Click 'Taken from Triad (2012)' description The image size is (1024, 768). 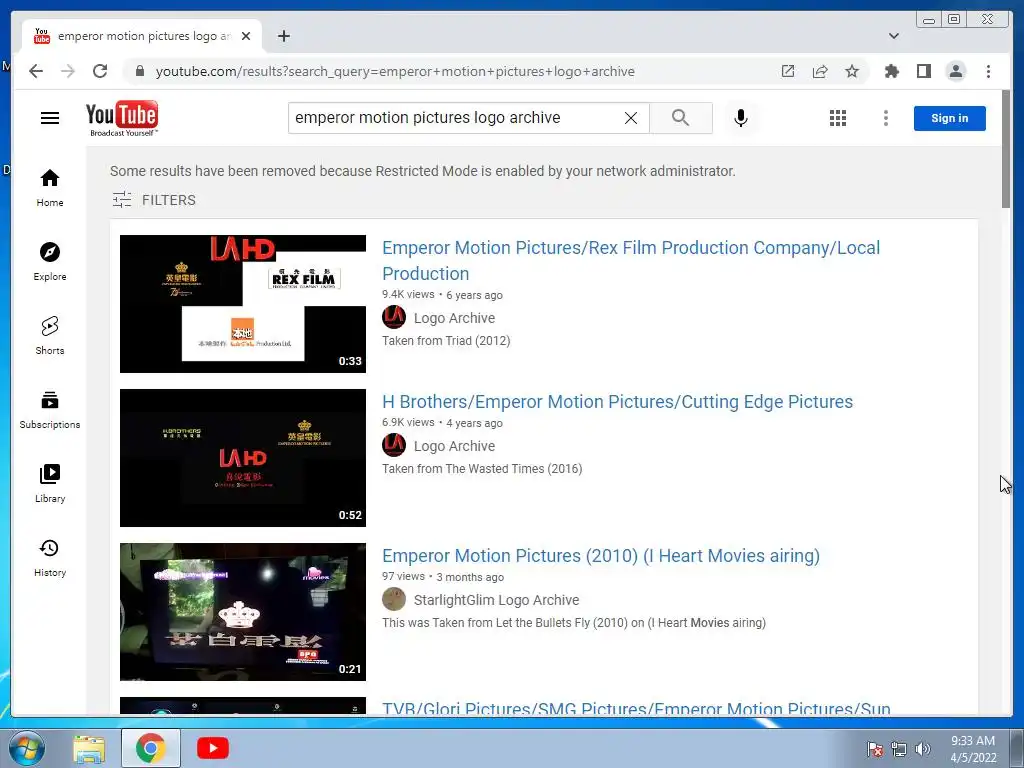[446, 341]
